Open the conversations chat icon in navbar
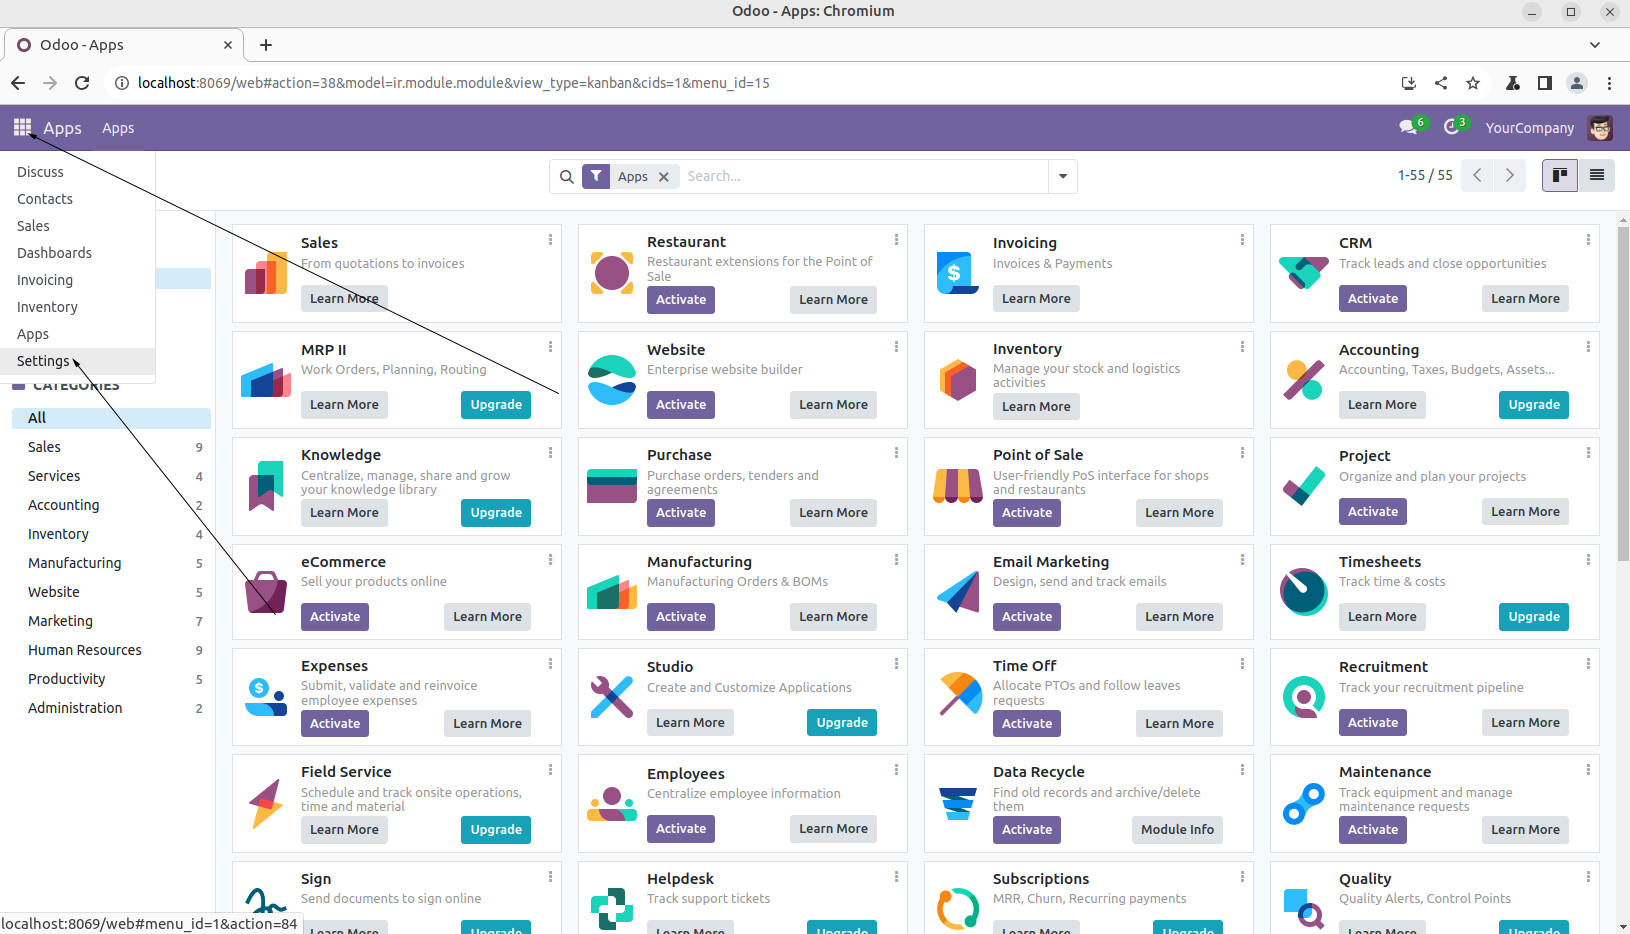1630x934 pixels. 1408,127
